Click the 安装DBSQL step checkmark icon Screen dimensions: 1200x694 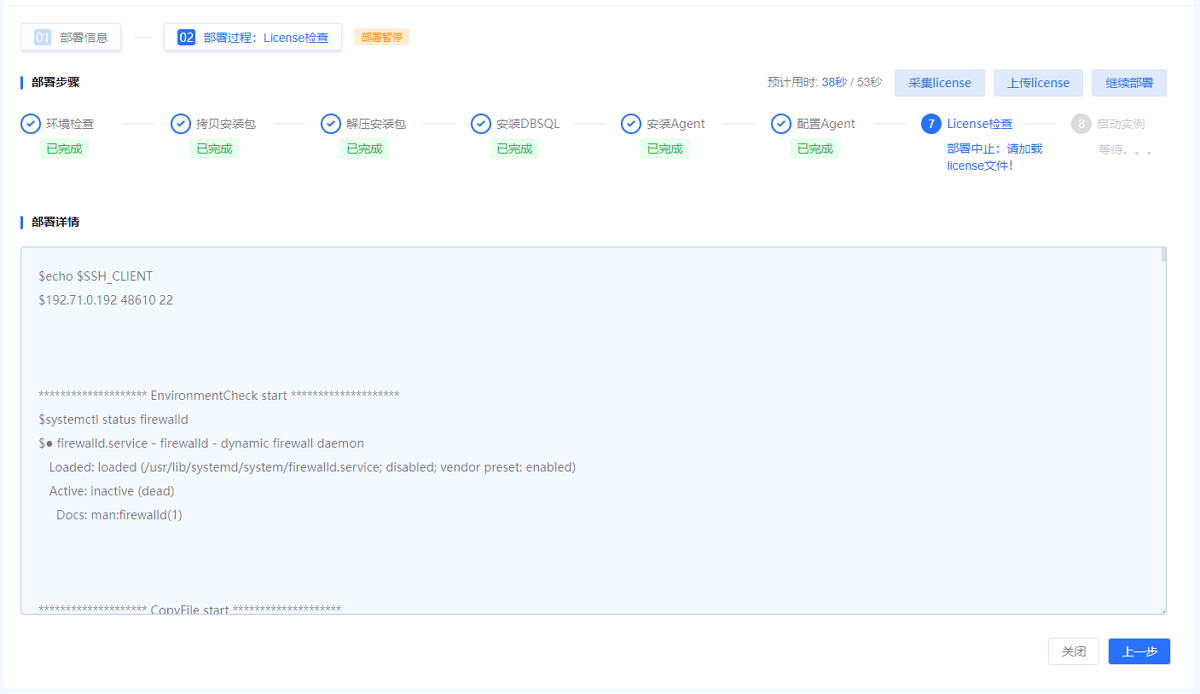(481, 124)
